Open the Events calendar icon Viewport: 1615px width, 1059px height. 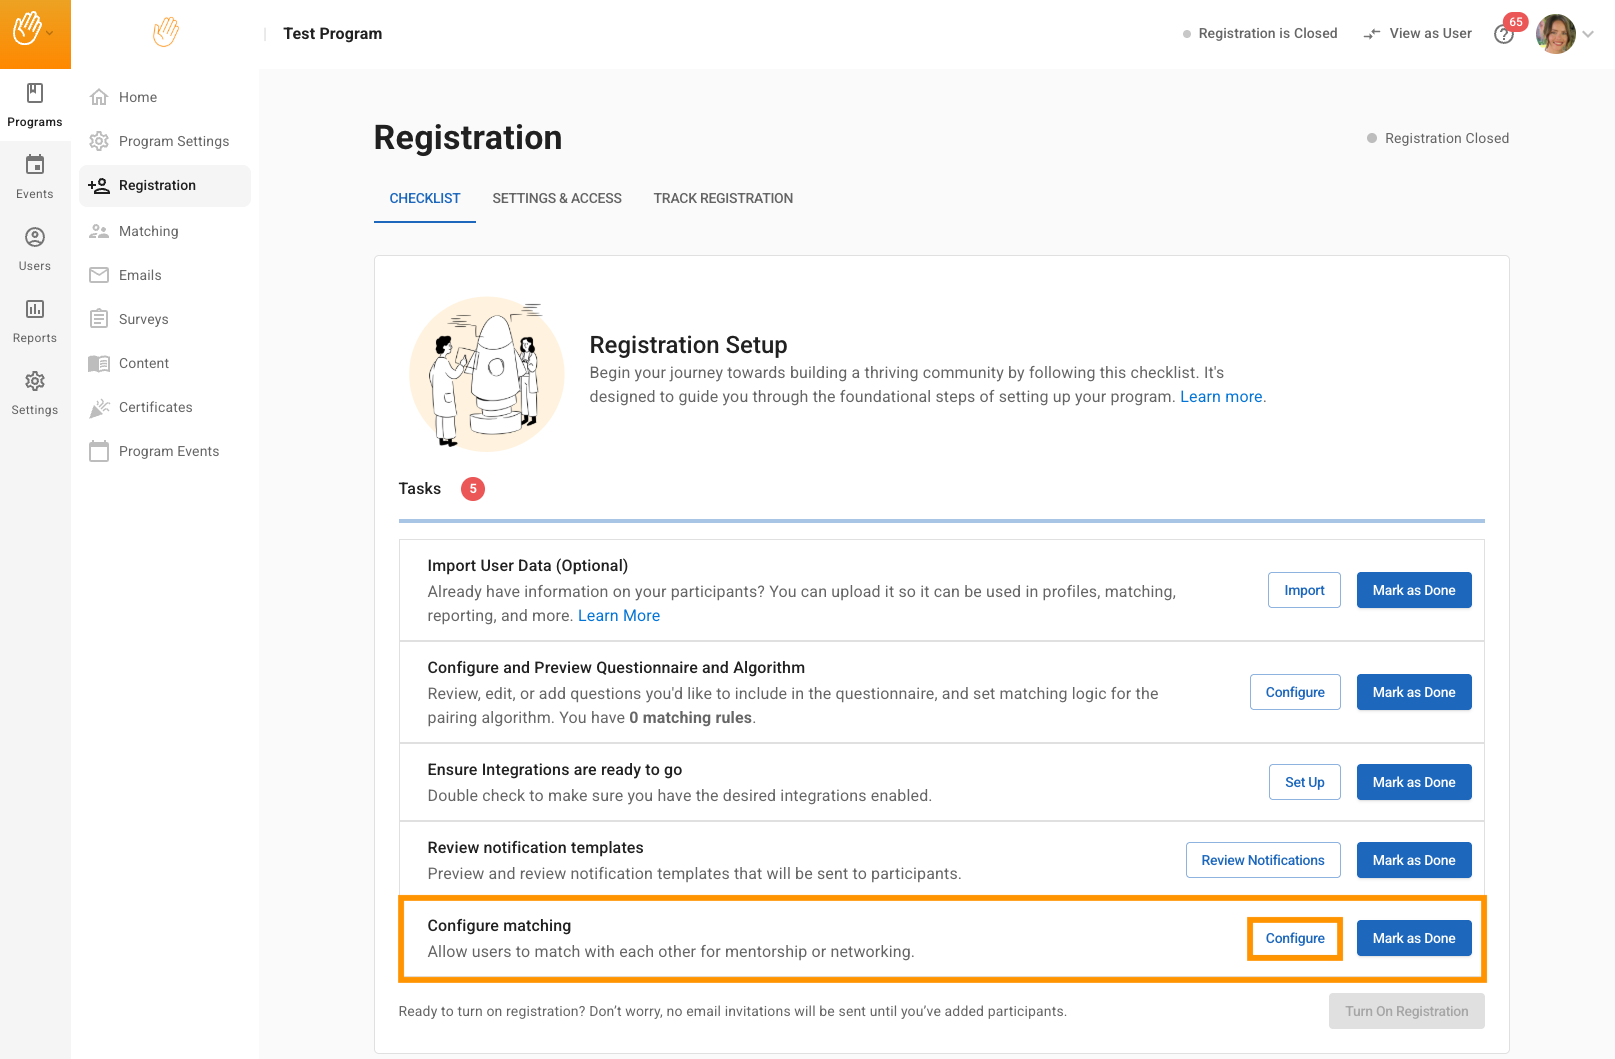pos(35,166)
